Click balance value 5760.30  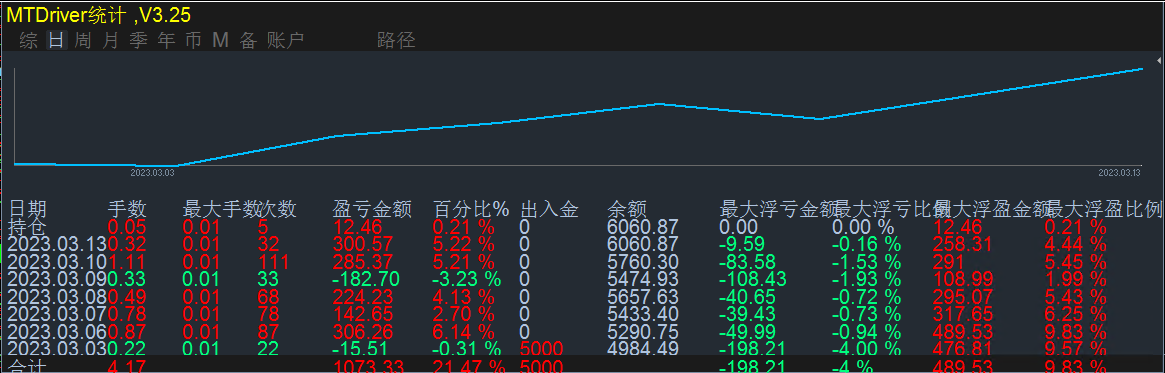click(x=643, y=262)
